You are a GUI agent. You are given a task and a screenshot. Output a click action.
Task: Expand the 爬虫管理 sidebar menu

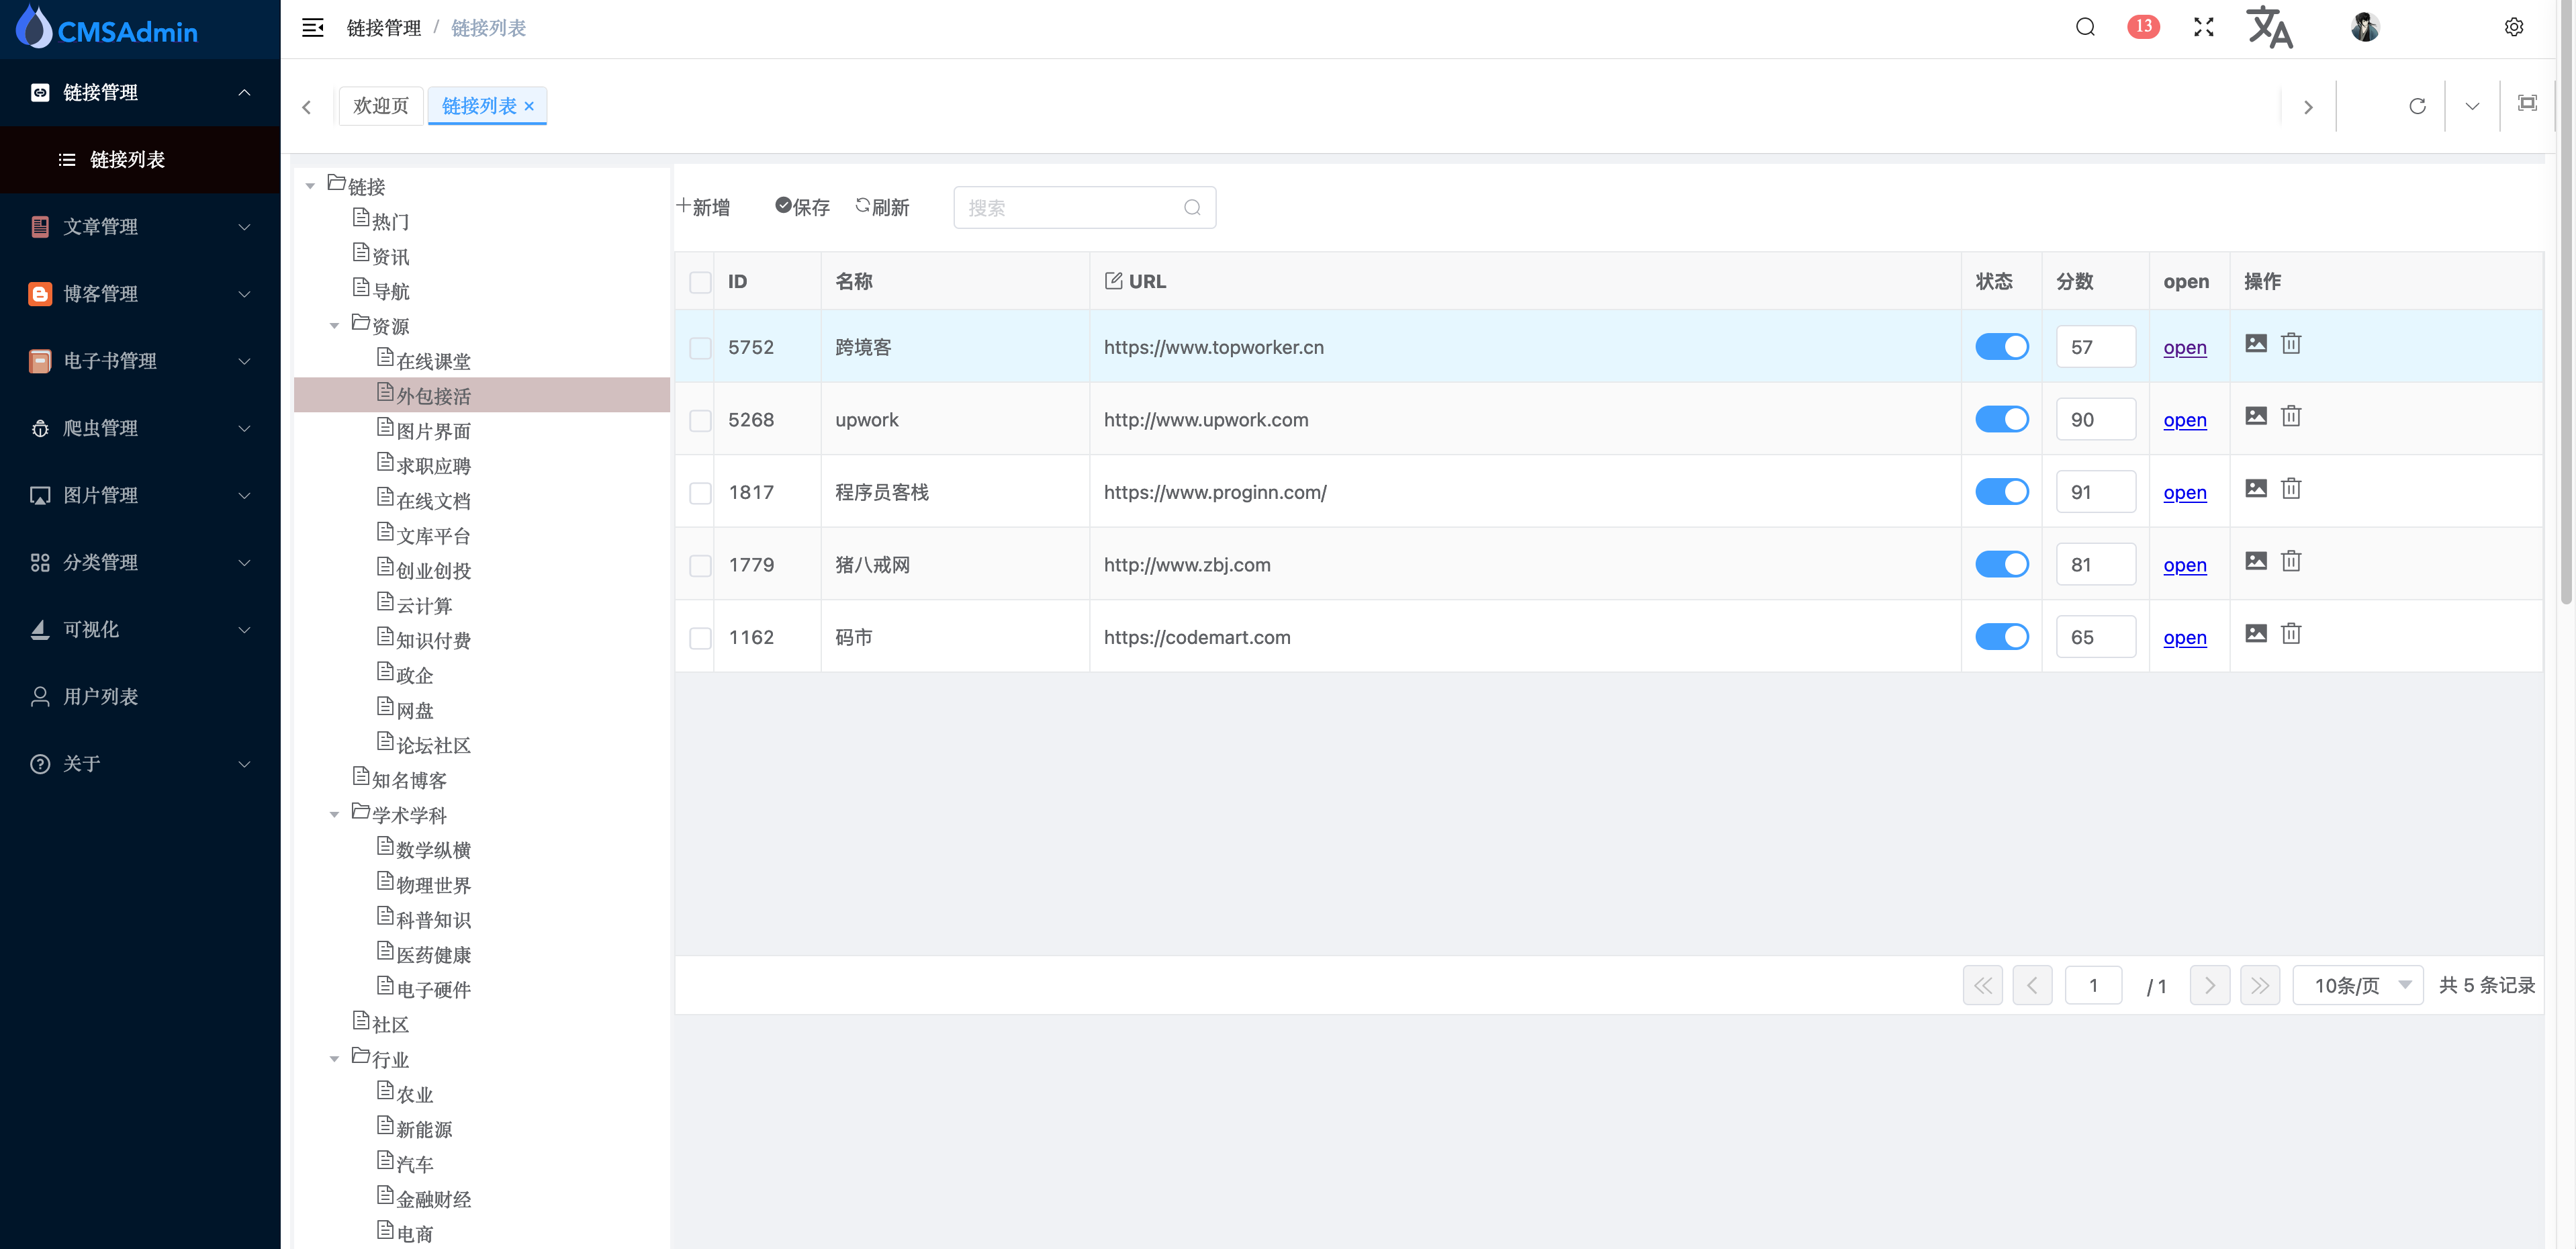(140, 428)
